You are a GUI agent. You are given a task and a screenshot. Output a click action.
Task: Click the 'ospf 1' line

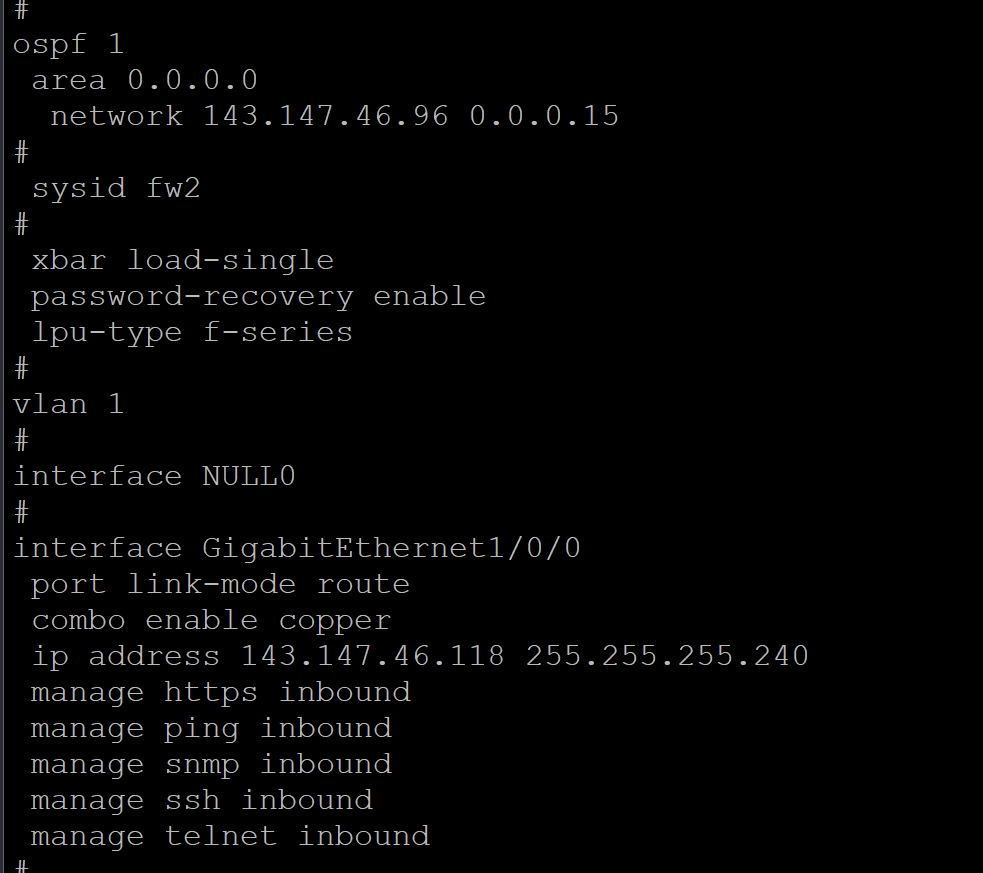(68, 44)
